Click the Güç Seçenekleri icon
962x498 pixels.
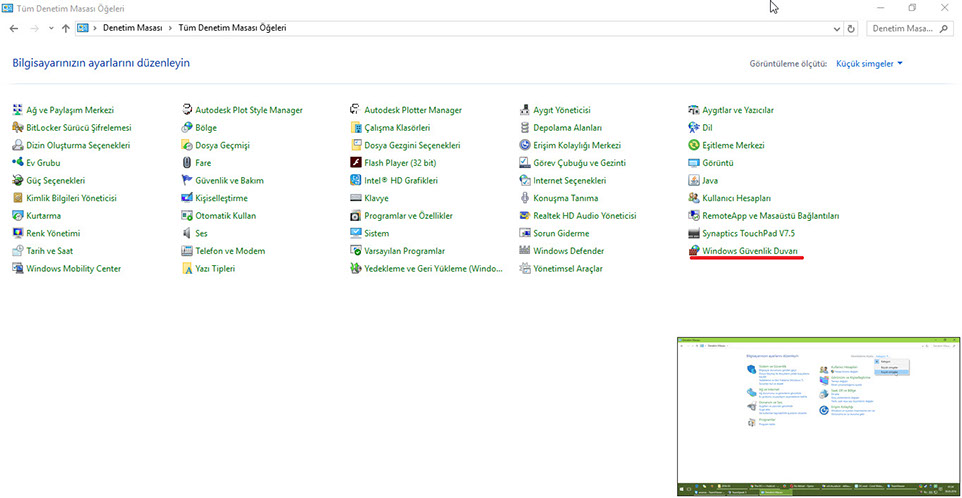click(x=17, y=181)
